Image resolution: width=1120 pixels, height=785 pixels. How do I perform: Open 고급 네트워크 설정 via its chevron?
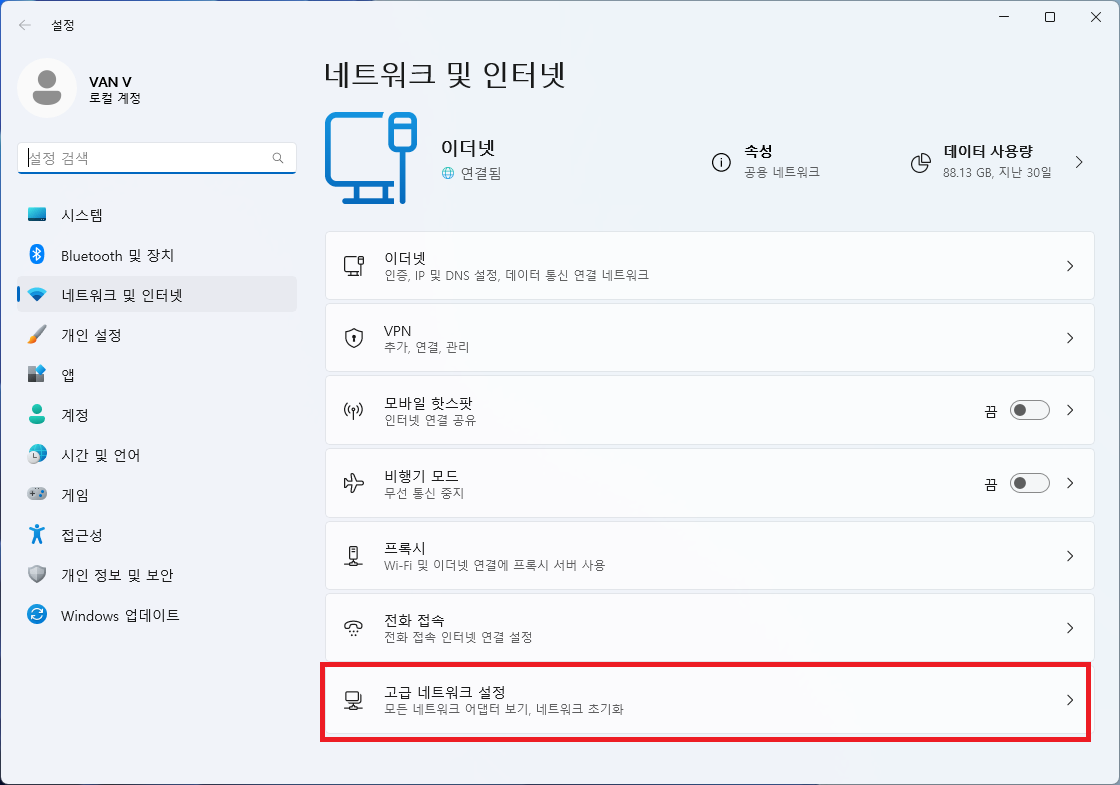tap(1068, 700)
